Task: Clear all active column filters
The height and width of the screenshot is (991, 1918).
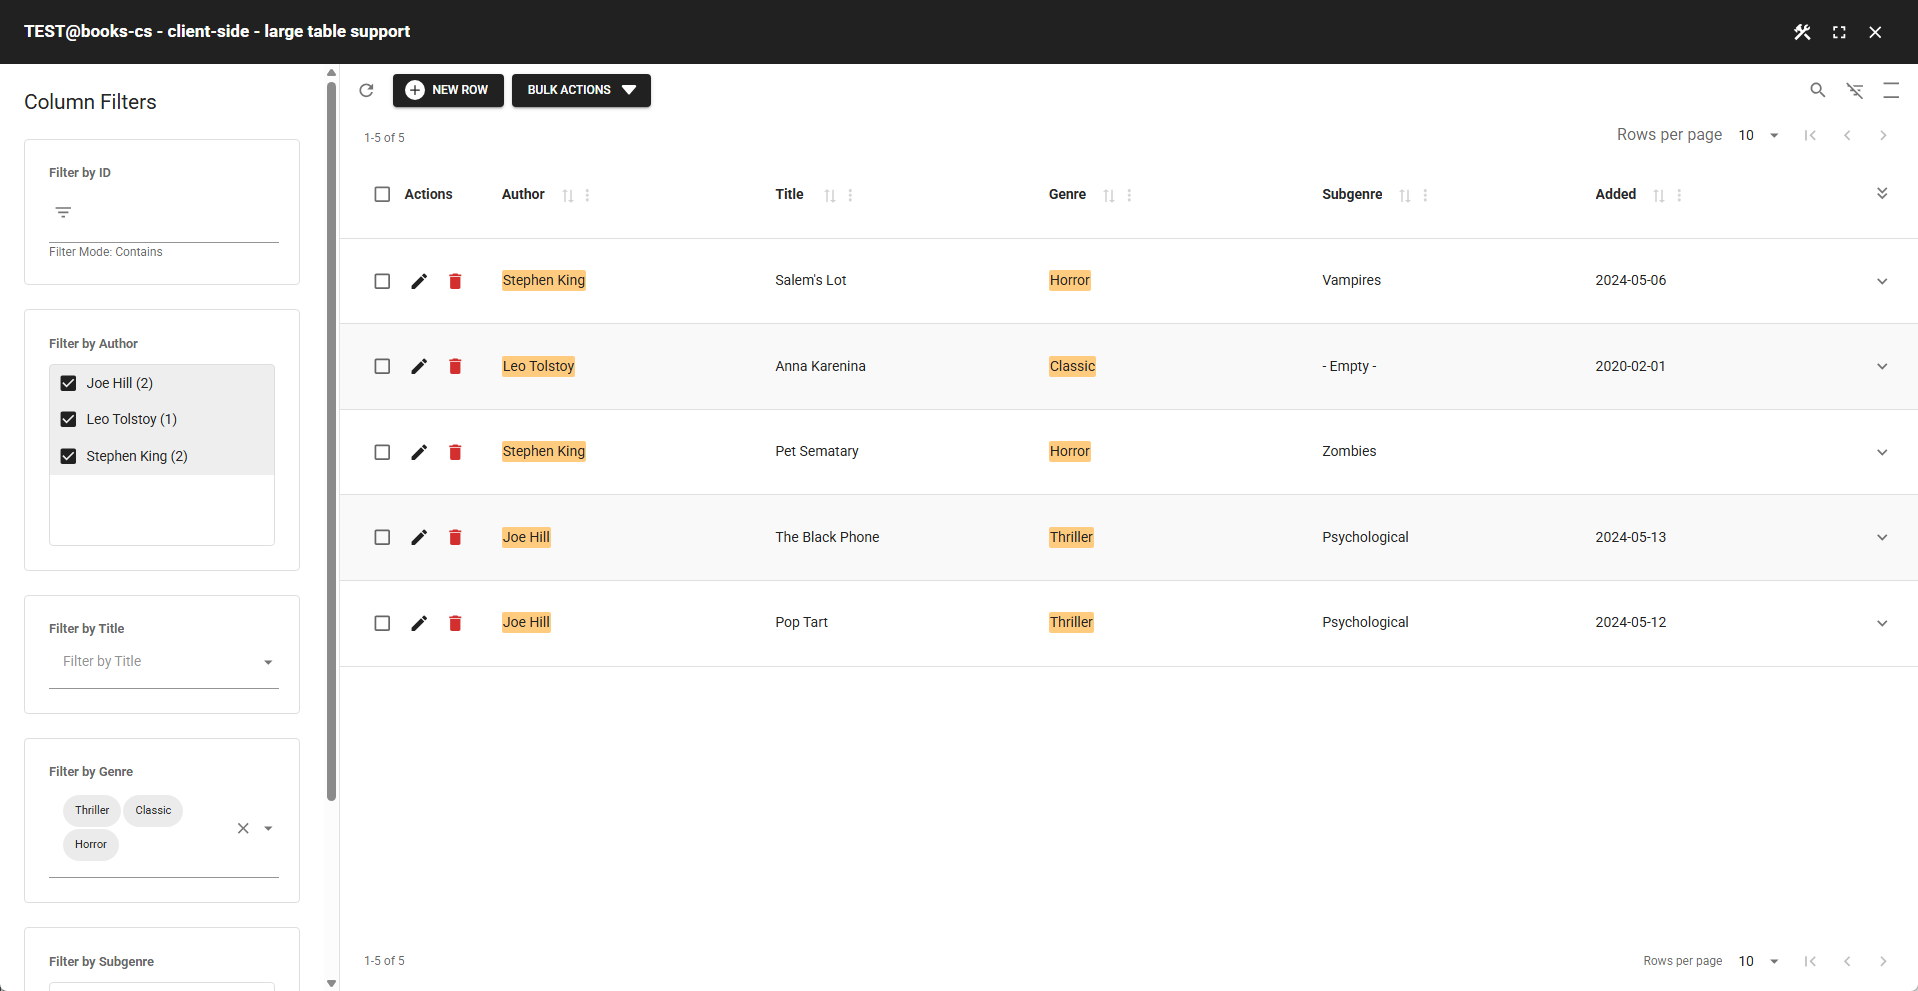Action: (1855, 90)
